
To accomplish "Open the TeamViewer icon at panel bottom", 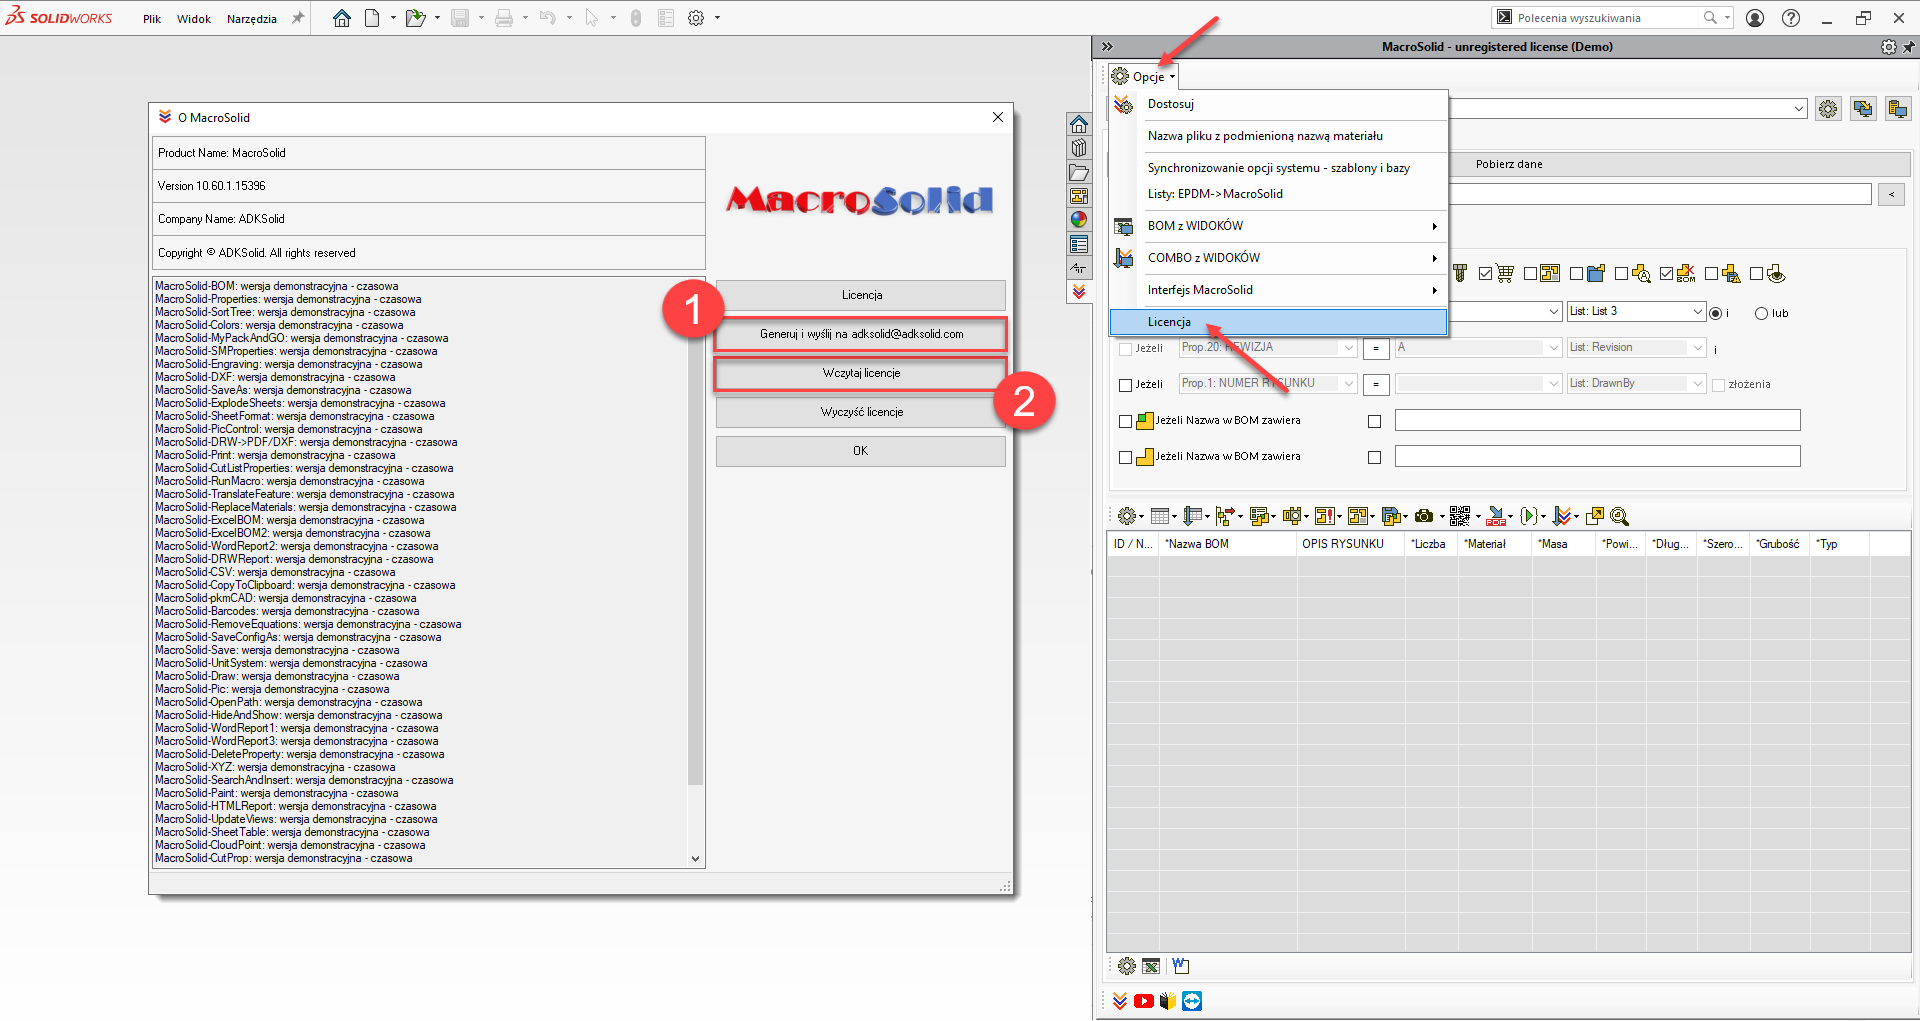I will pos(1192,1001).
